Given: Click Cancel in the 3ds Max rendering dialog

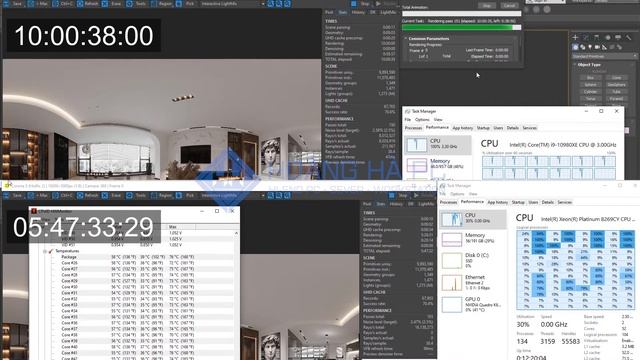Looking at the screenshot, I should click(x=509, y=6).
